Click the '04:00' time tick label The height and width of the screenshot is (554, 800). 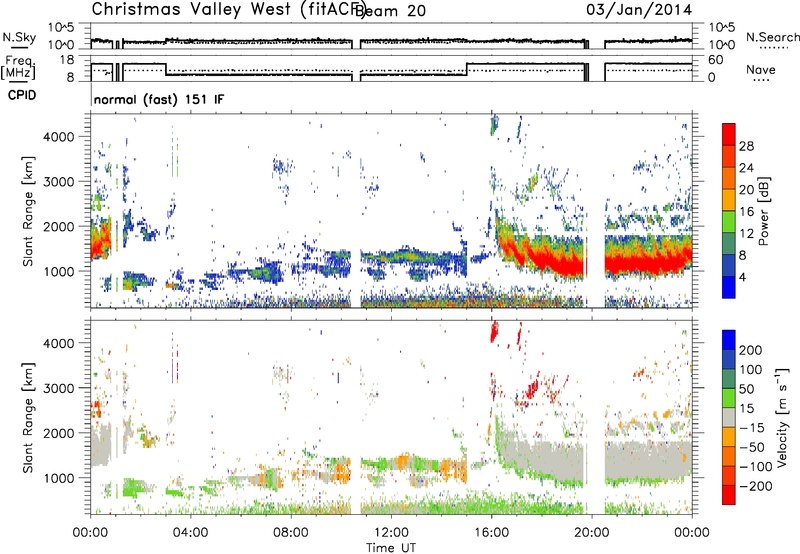(190, 533)
